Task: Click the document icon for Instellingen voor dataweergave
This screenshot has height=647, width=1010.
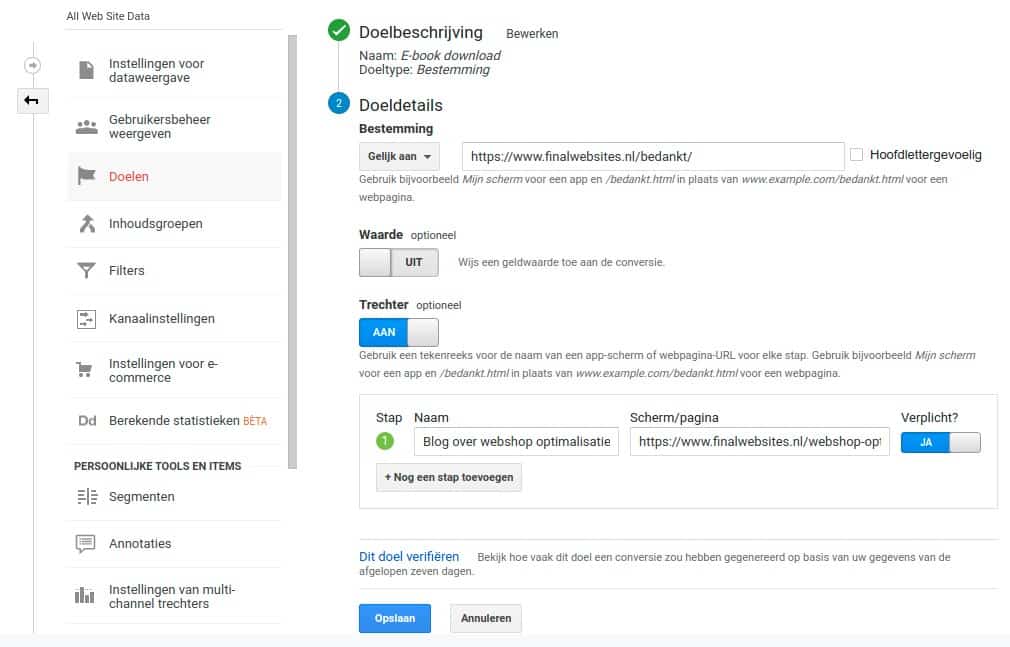Action: 87,70
